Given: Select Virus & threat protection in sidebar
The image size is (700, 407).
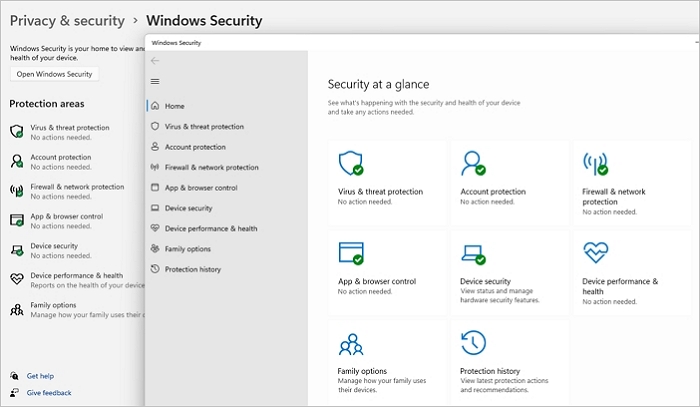Looking at the screenshot, I should (203, 127).
